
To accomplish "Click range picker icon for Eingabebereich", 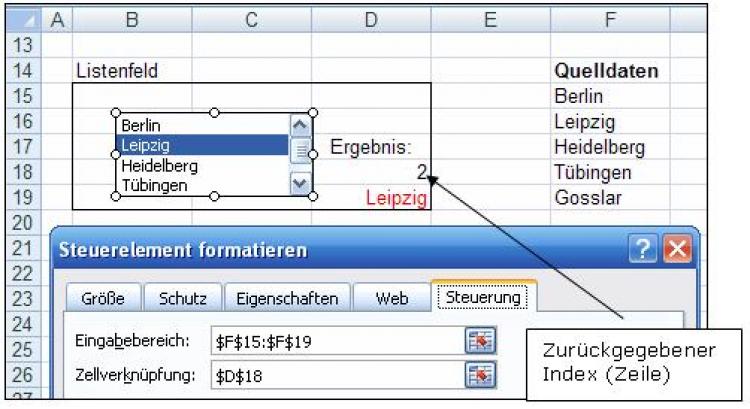I will click(482, 340).
